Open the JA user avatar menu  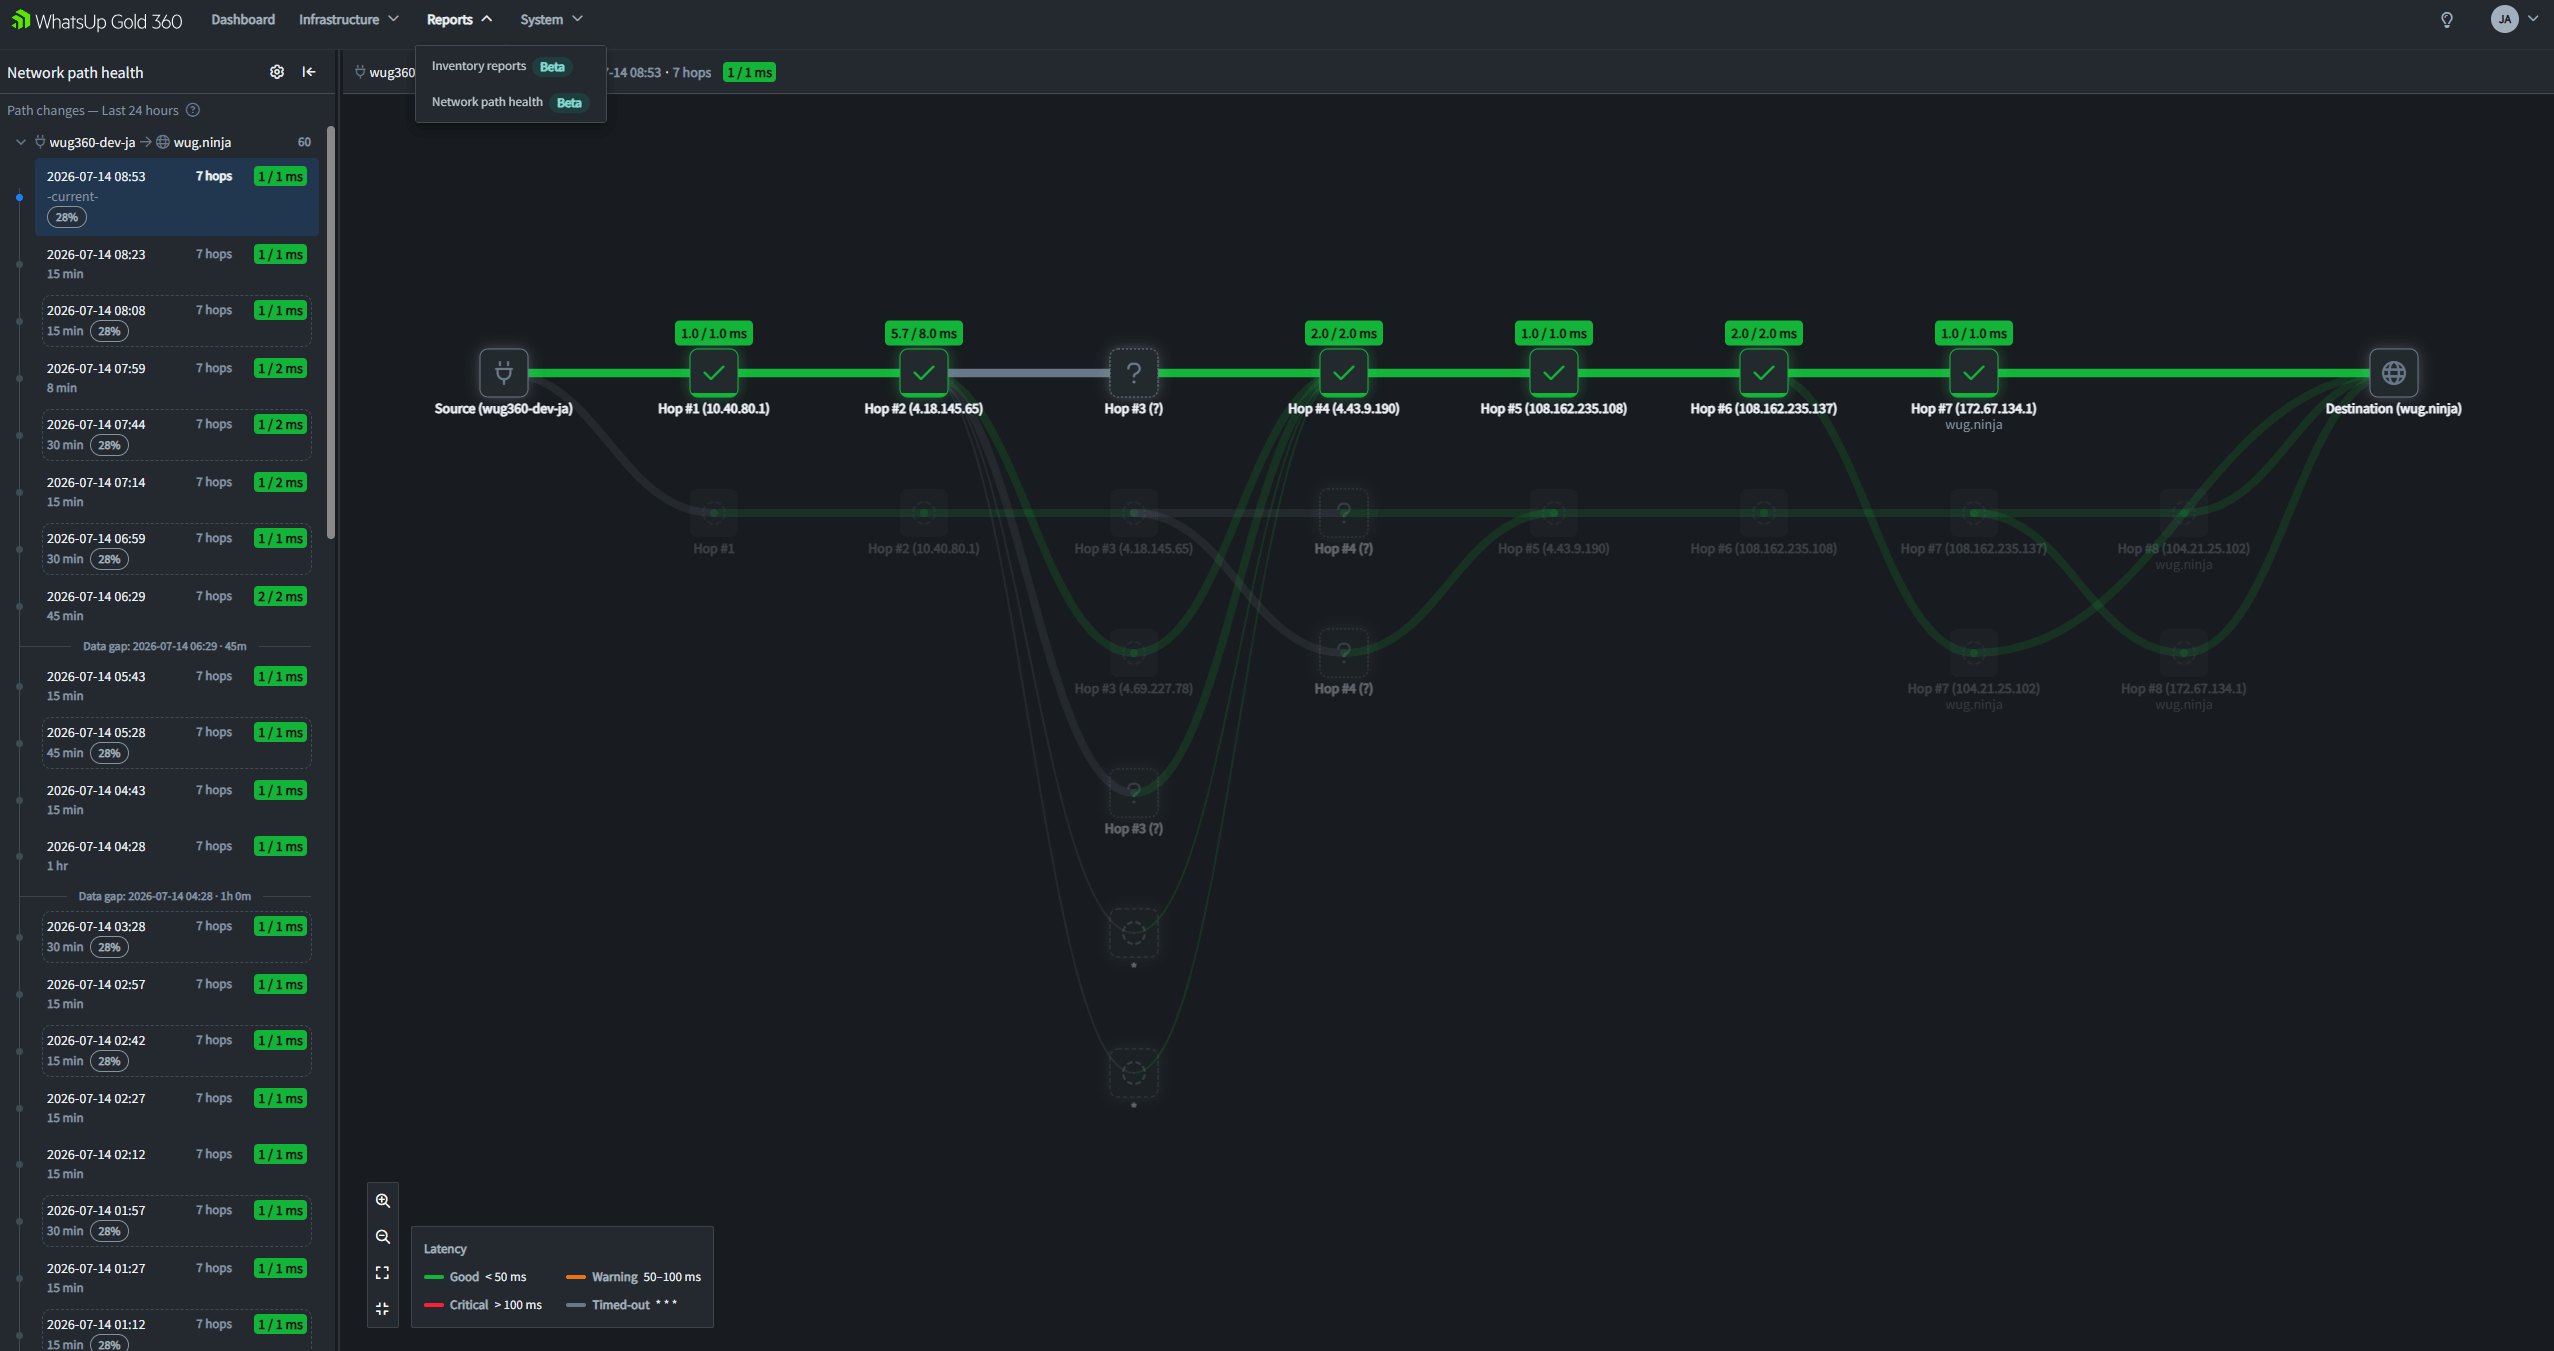pyautogui.click(x=2514, y=19)
